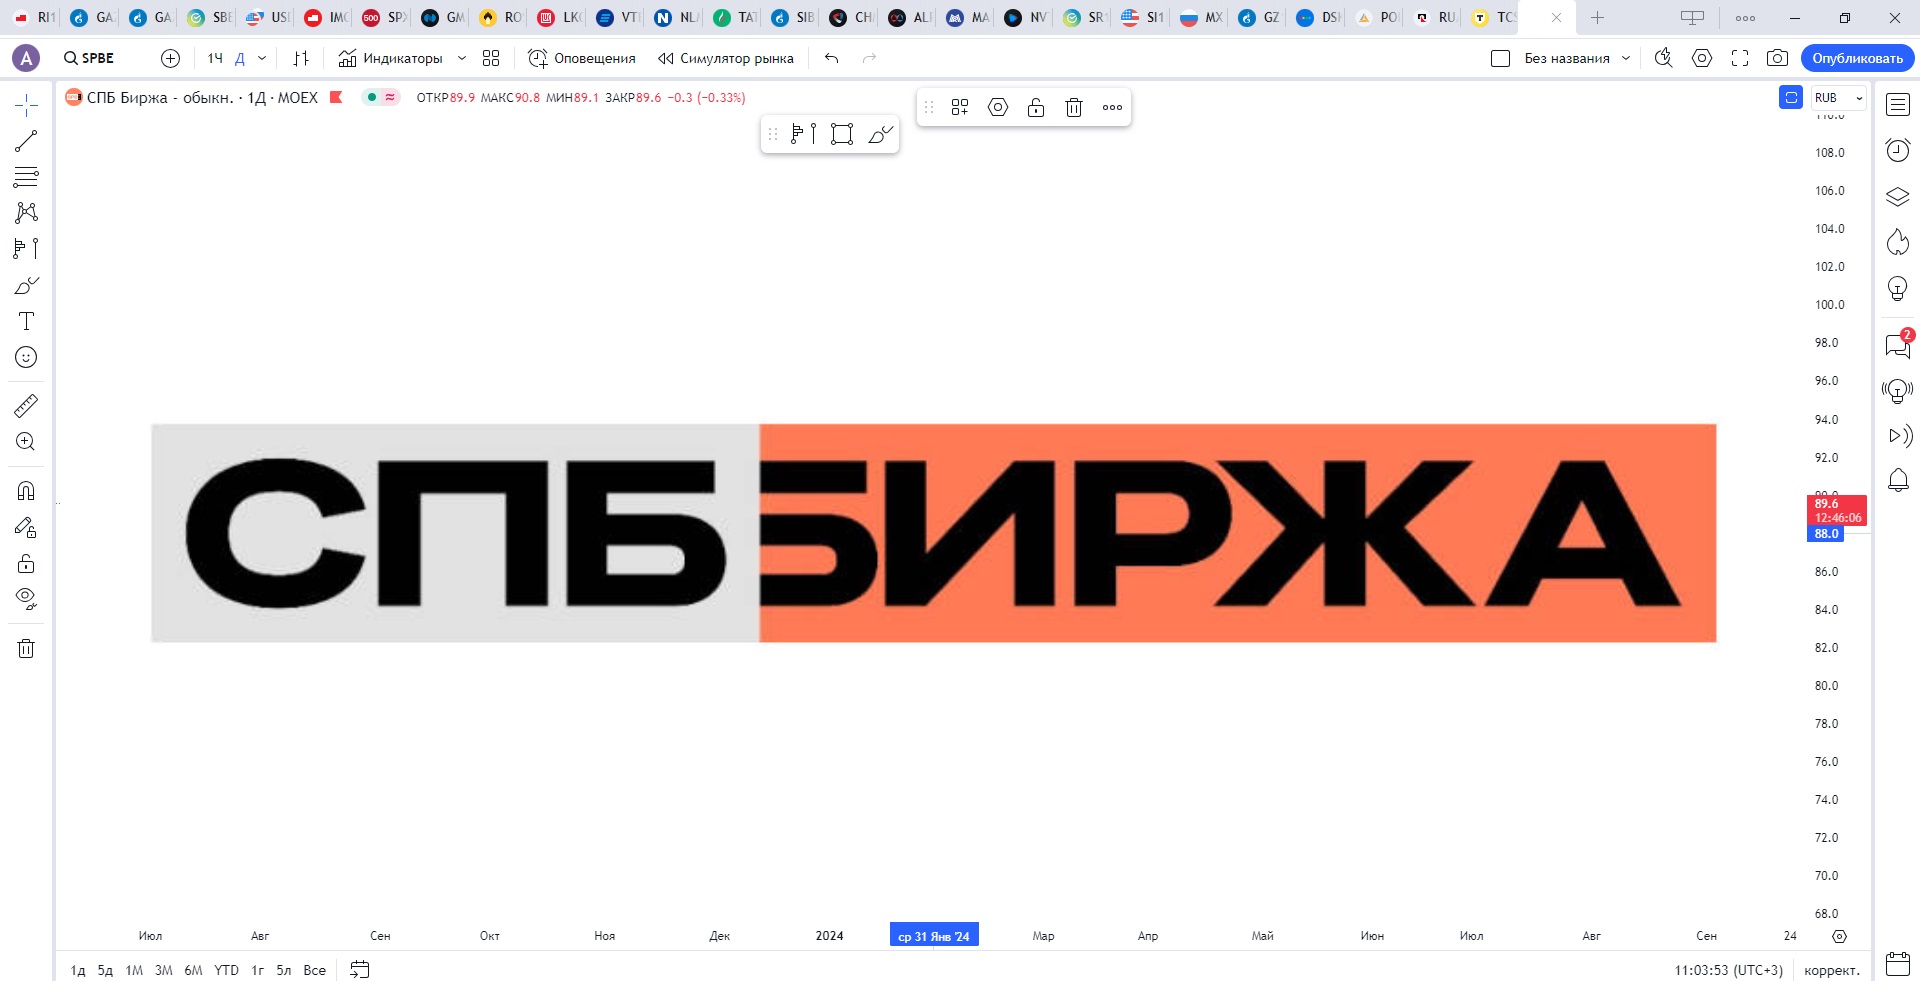Open more options in floating toolbar
The width and height of the screenshot is (1920, 981).
[x=1112, y=107]
